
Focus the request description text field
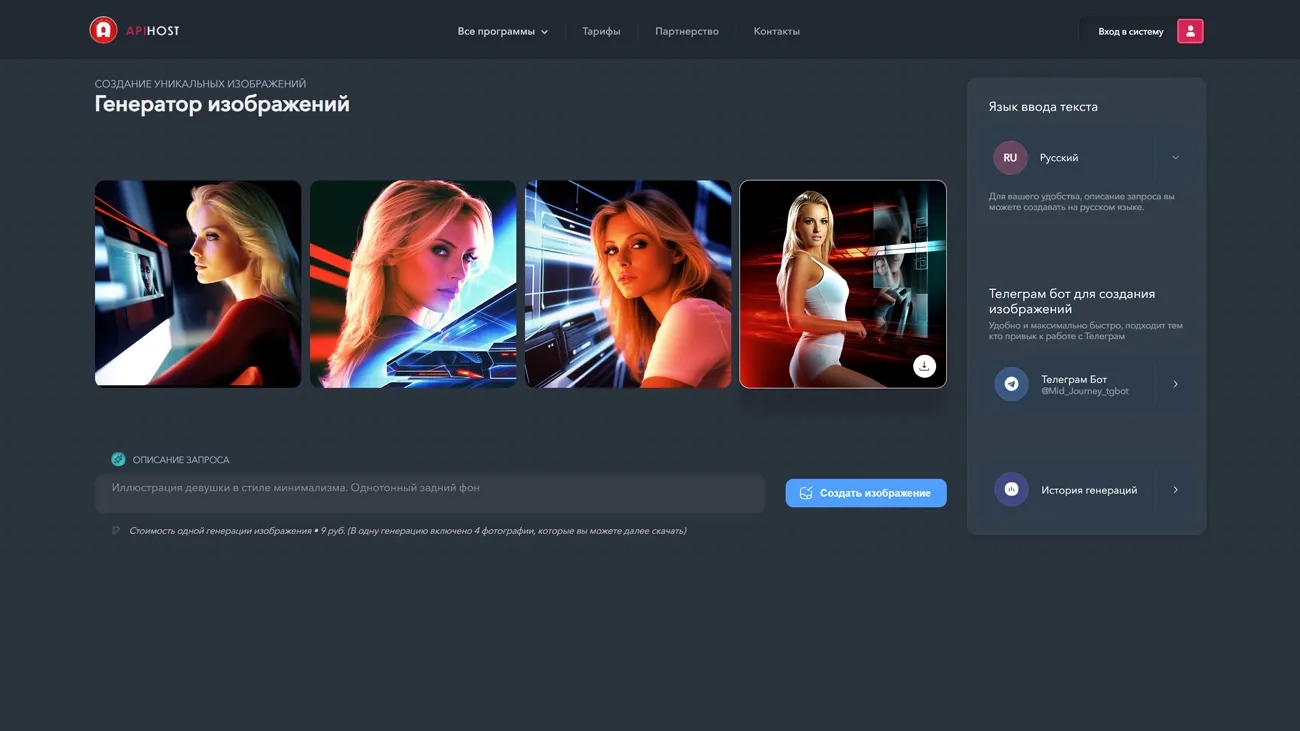(430, 493)
